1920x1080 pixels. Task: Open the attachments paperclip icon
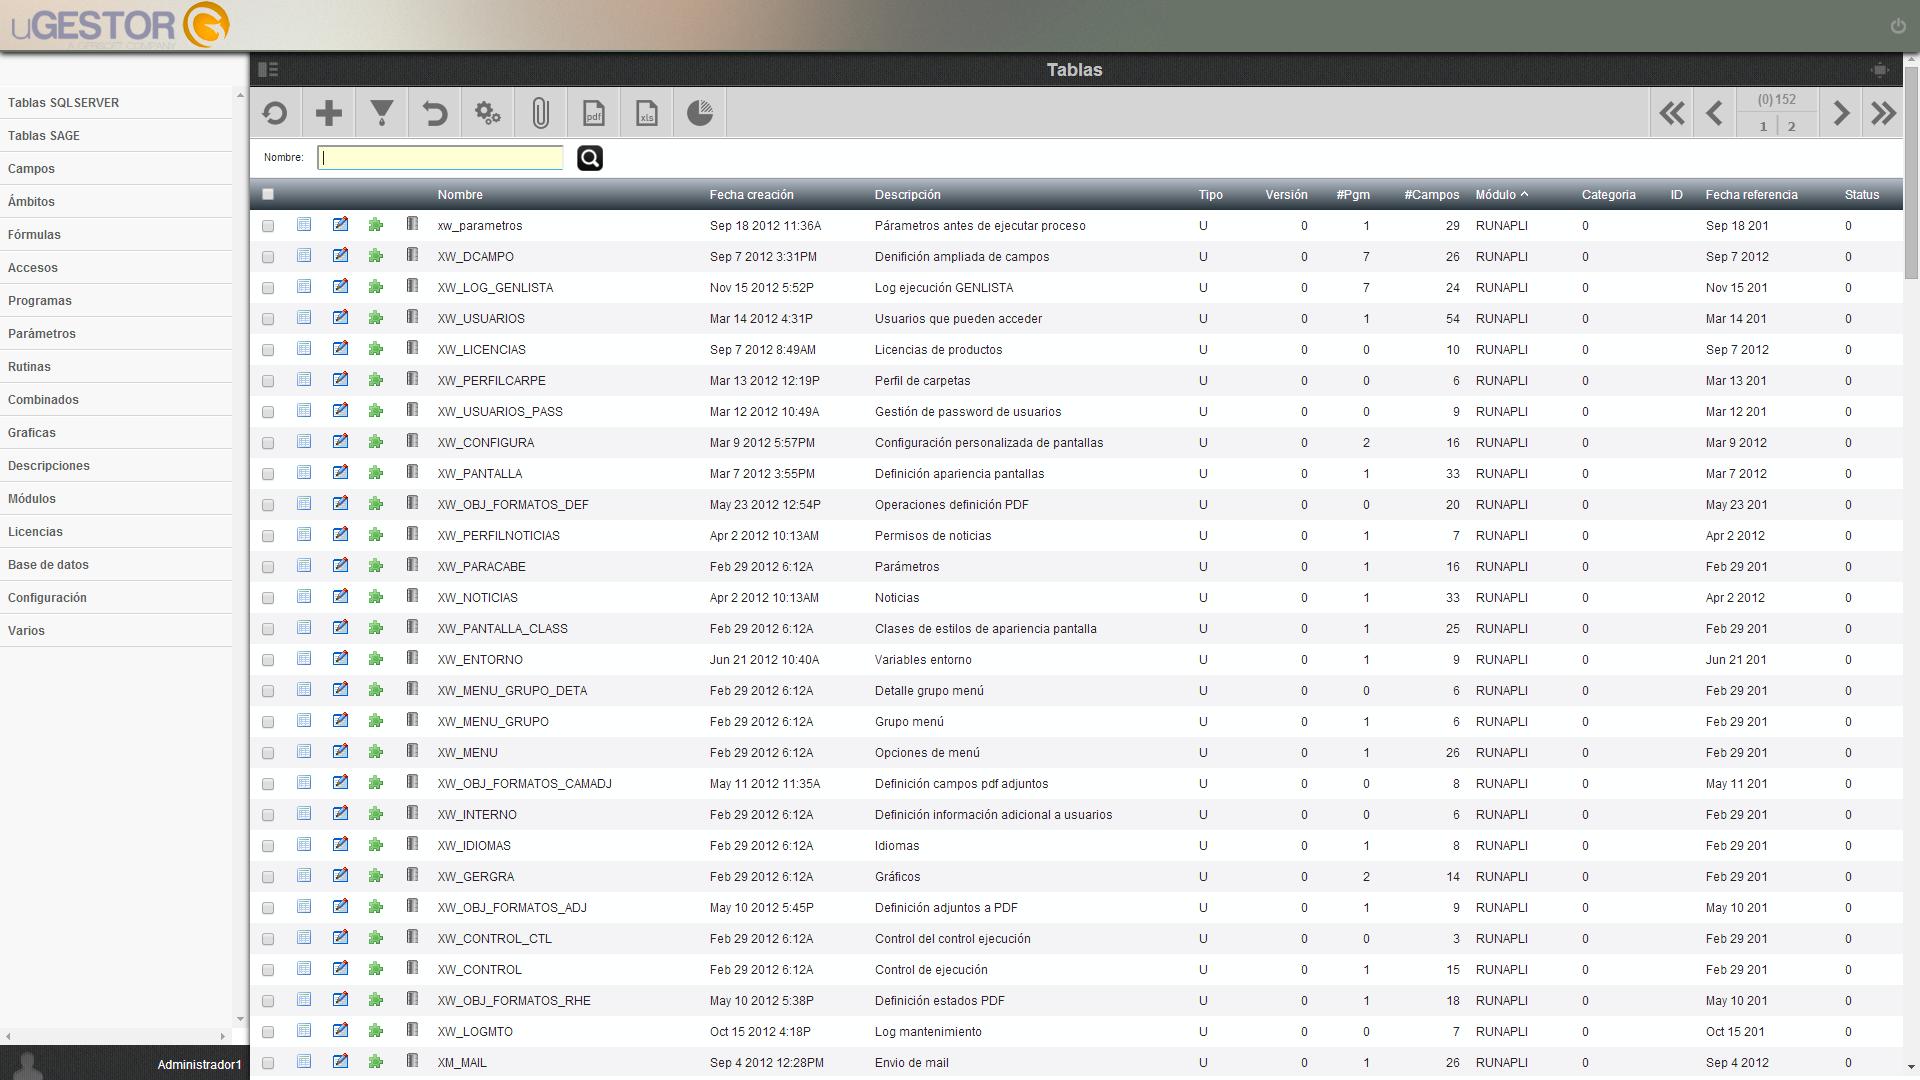pyautogui.click(x=540, y=113)
